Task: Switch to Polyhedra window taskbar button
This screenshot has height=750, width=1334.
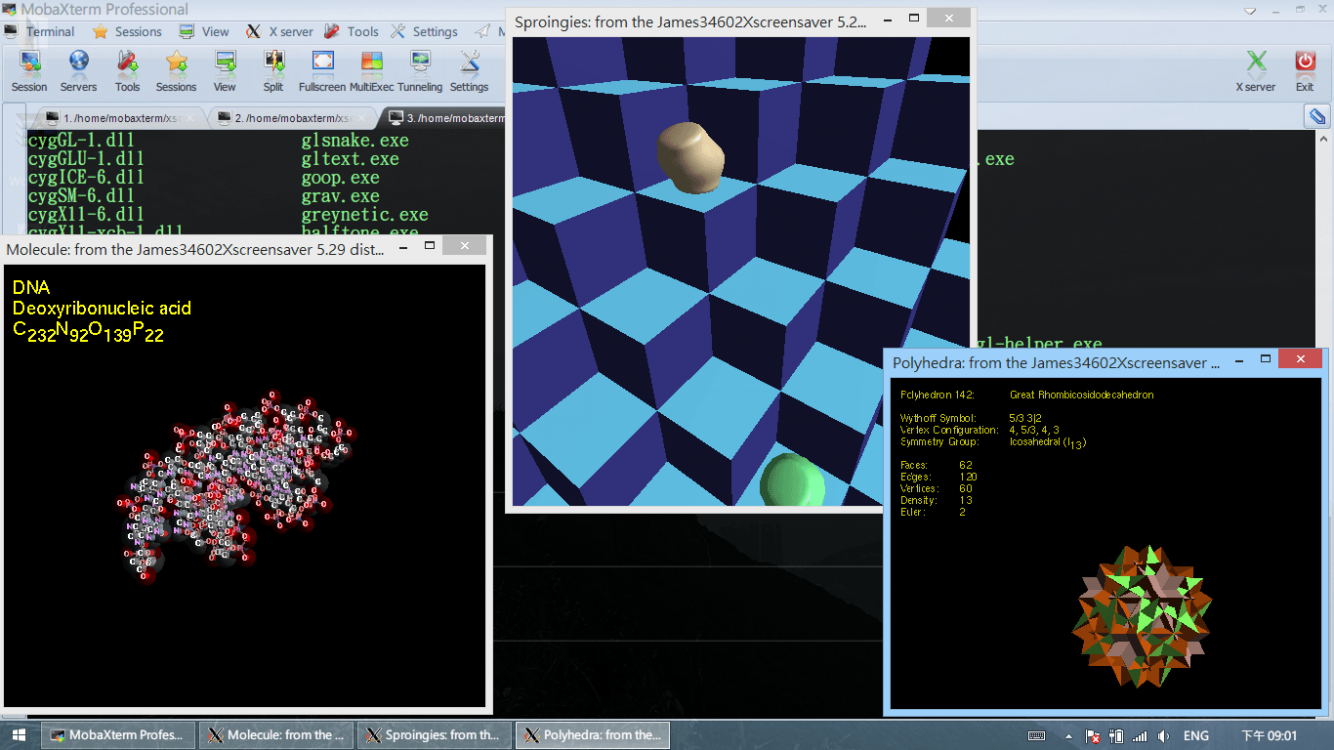Action: pos(592,735)
